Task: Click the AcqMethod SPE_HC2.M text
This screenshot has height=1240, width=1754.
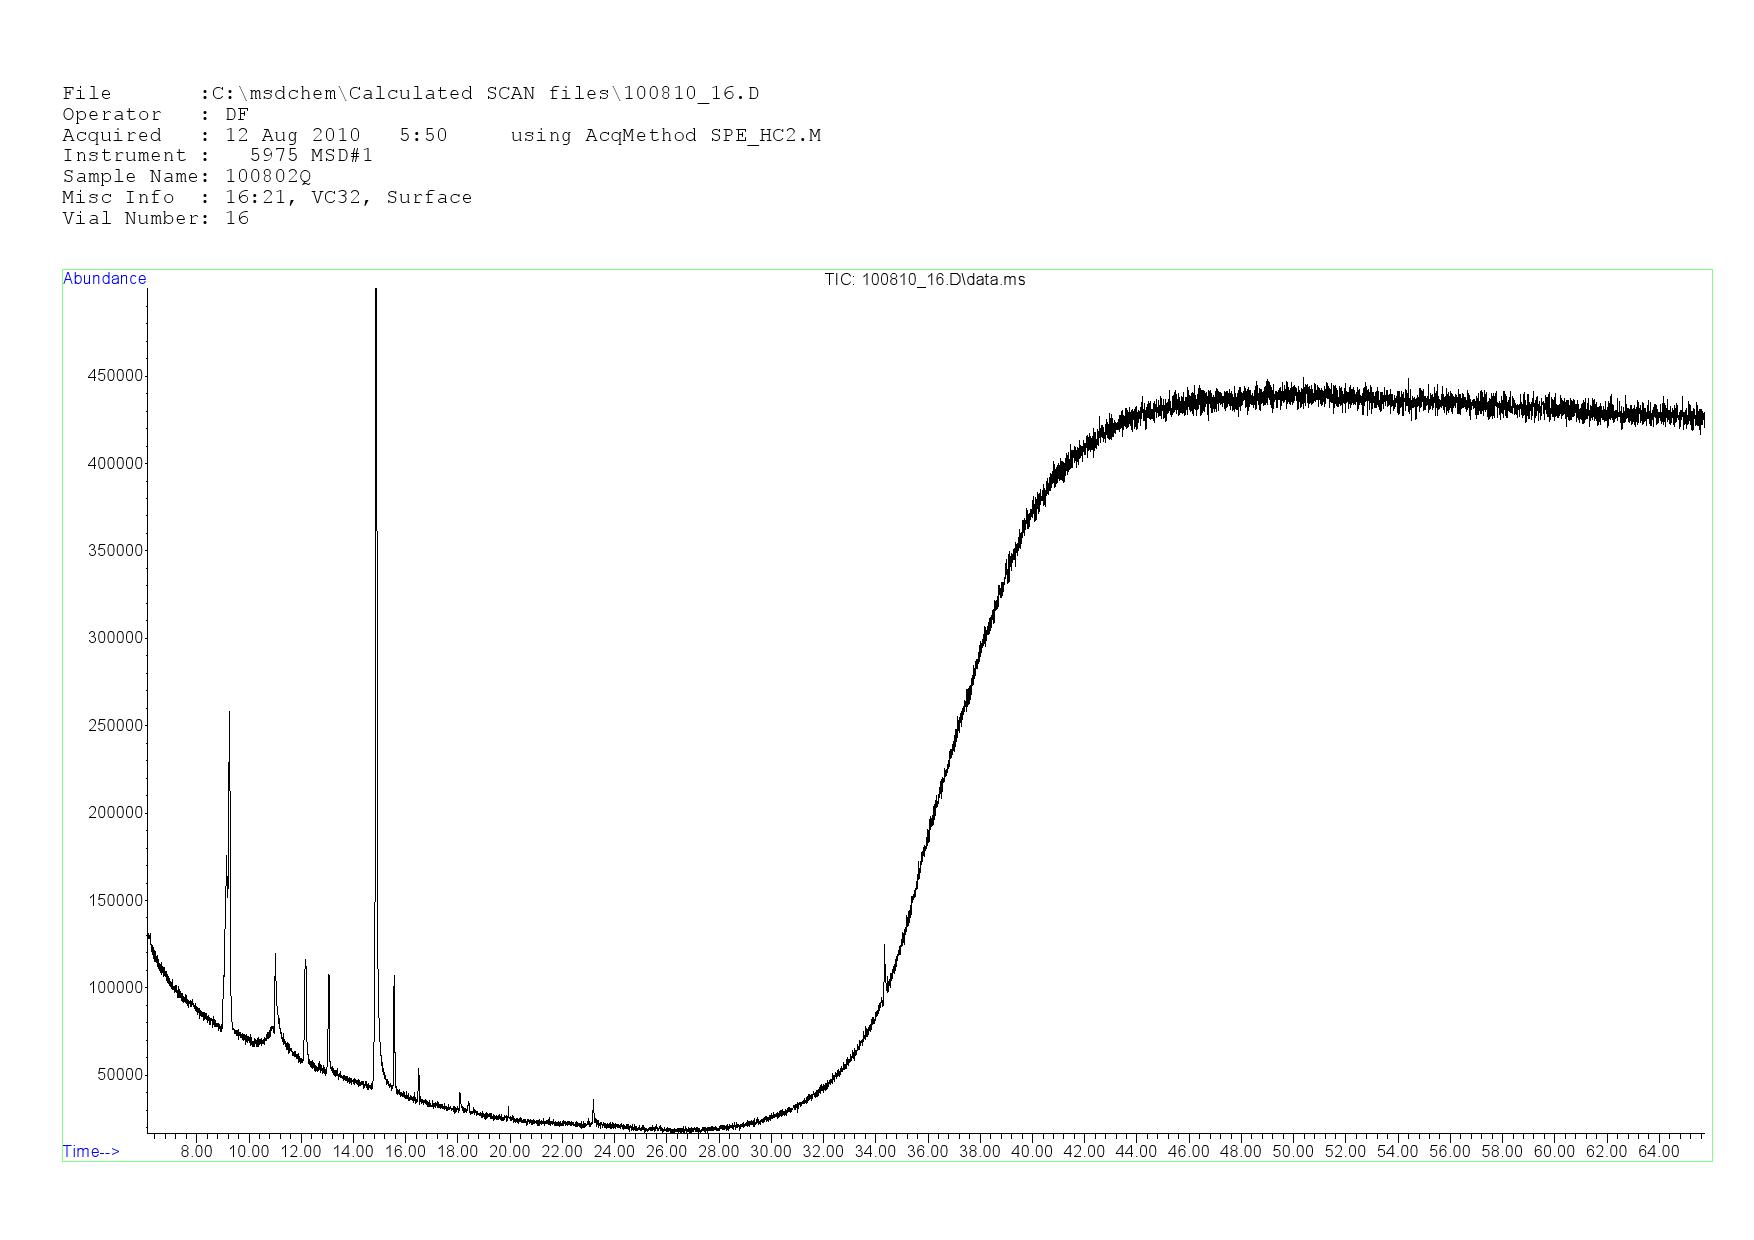Action: tap(665, 135)
